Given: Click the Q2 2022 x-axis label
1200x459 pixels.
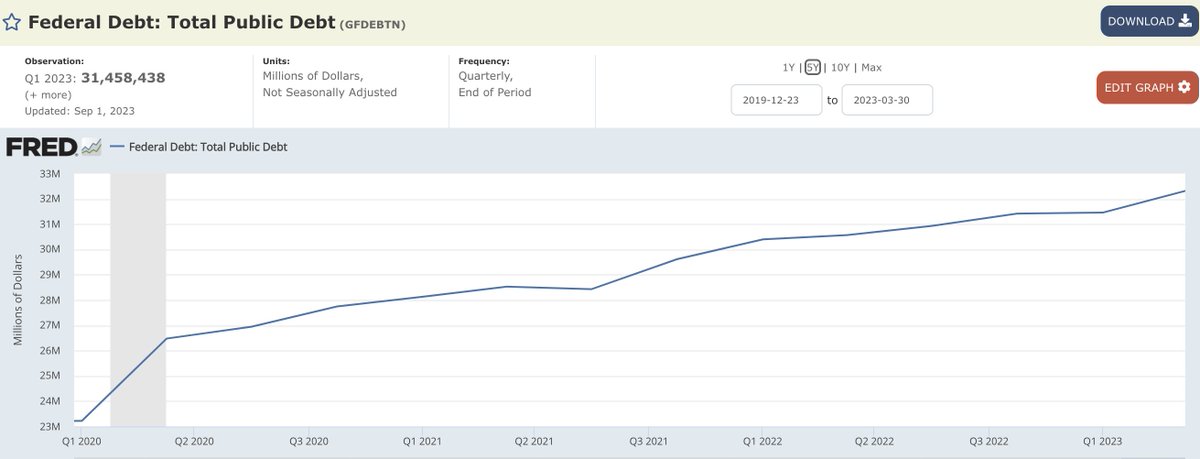Looking at the screenshot, I should point(876,441).
